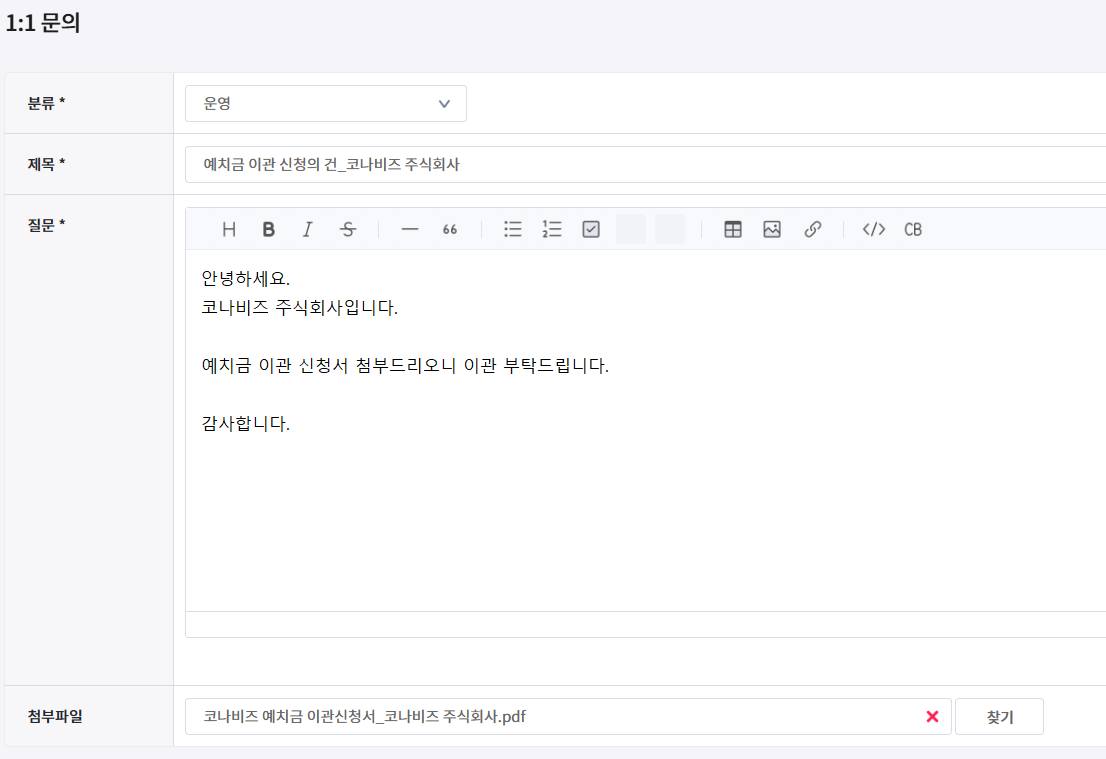Click the '제목 *' field label
The width and height of the screenshot is (1106, 759).
47,164
